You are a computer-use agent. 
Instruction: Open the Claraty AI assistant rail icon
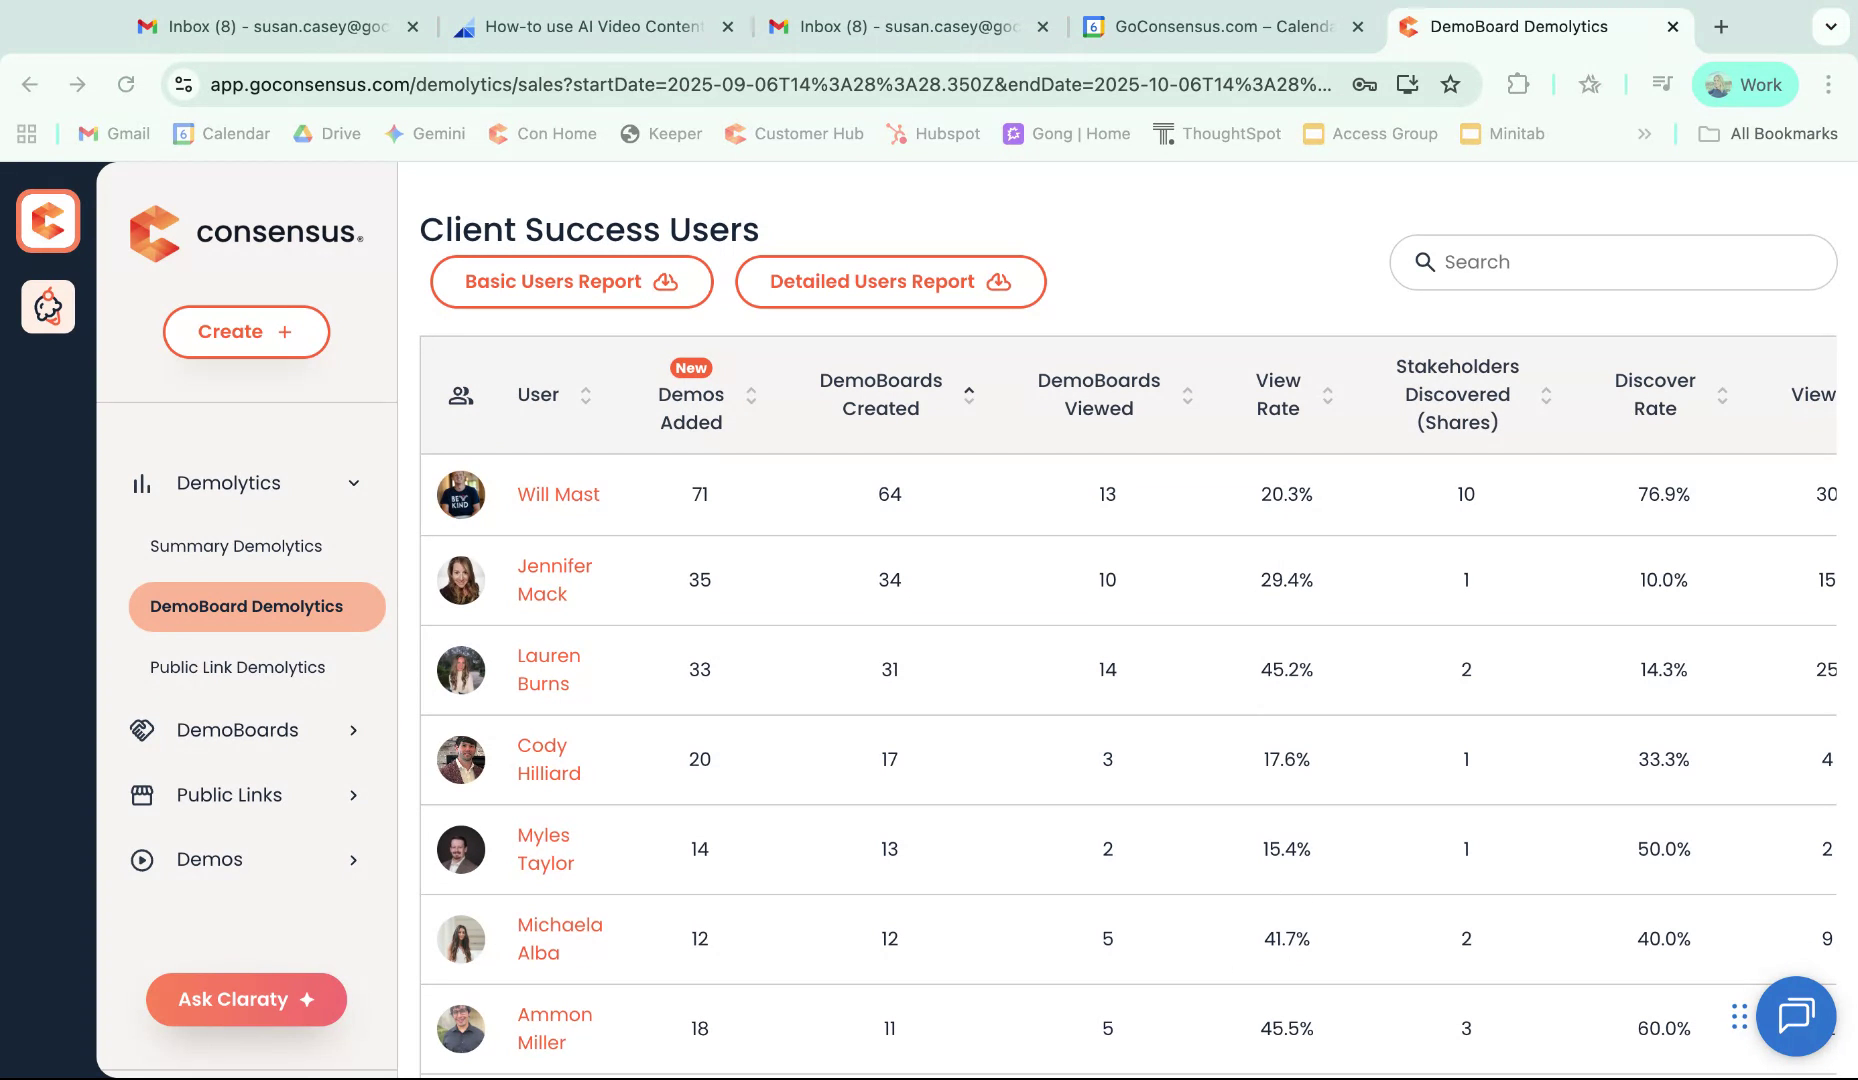click(x=48, y=307)
